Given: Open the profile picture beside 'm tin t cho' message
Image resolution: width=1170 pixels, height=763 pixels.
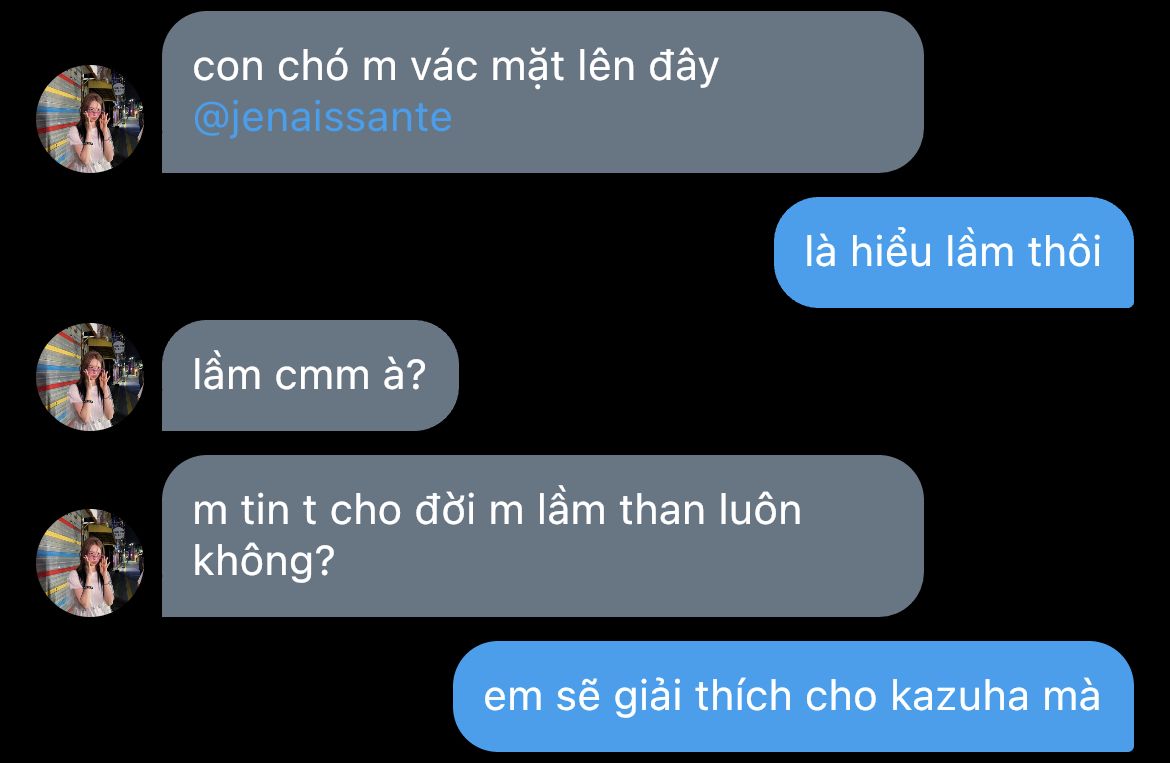Looking at the screenshot, I should pos(90,563).
